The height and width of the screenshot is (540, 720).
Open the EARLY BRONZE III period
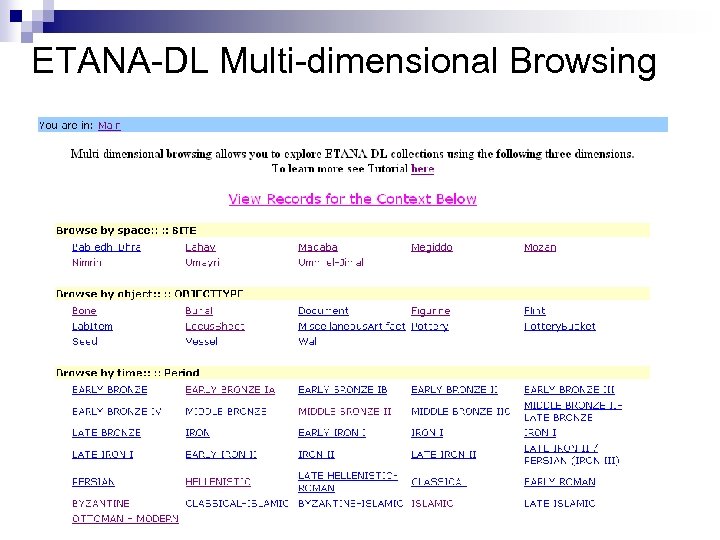(569, 390)
